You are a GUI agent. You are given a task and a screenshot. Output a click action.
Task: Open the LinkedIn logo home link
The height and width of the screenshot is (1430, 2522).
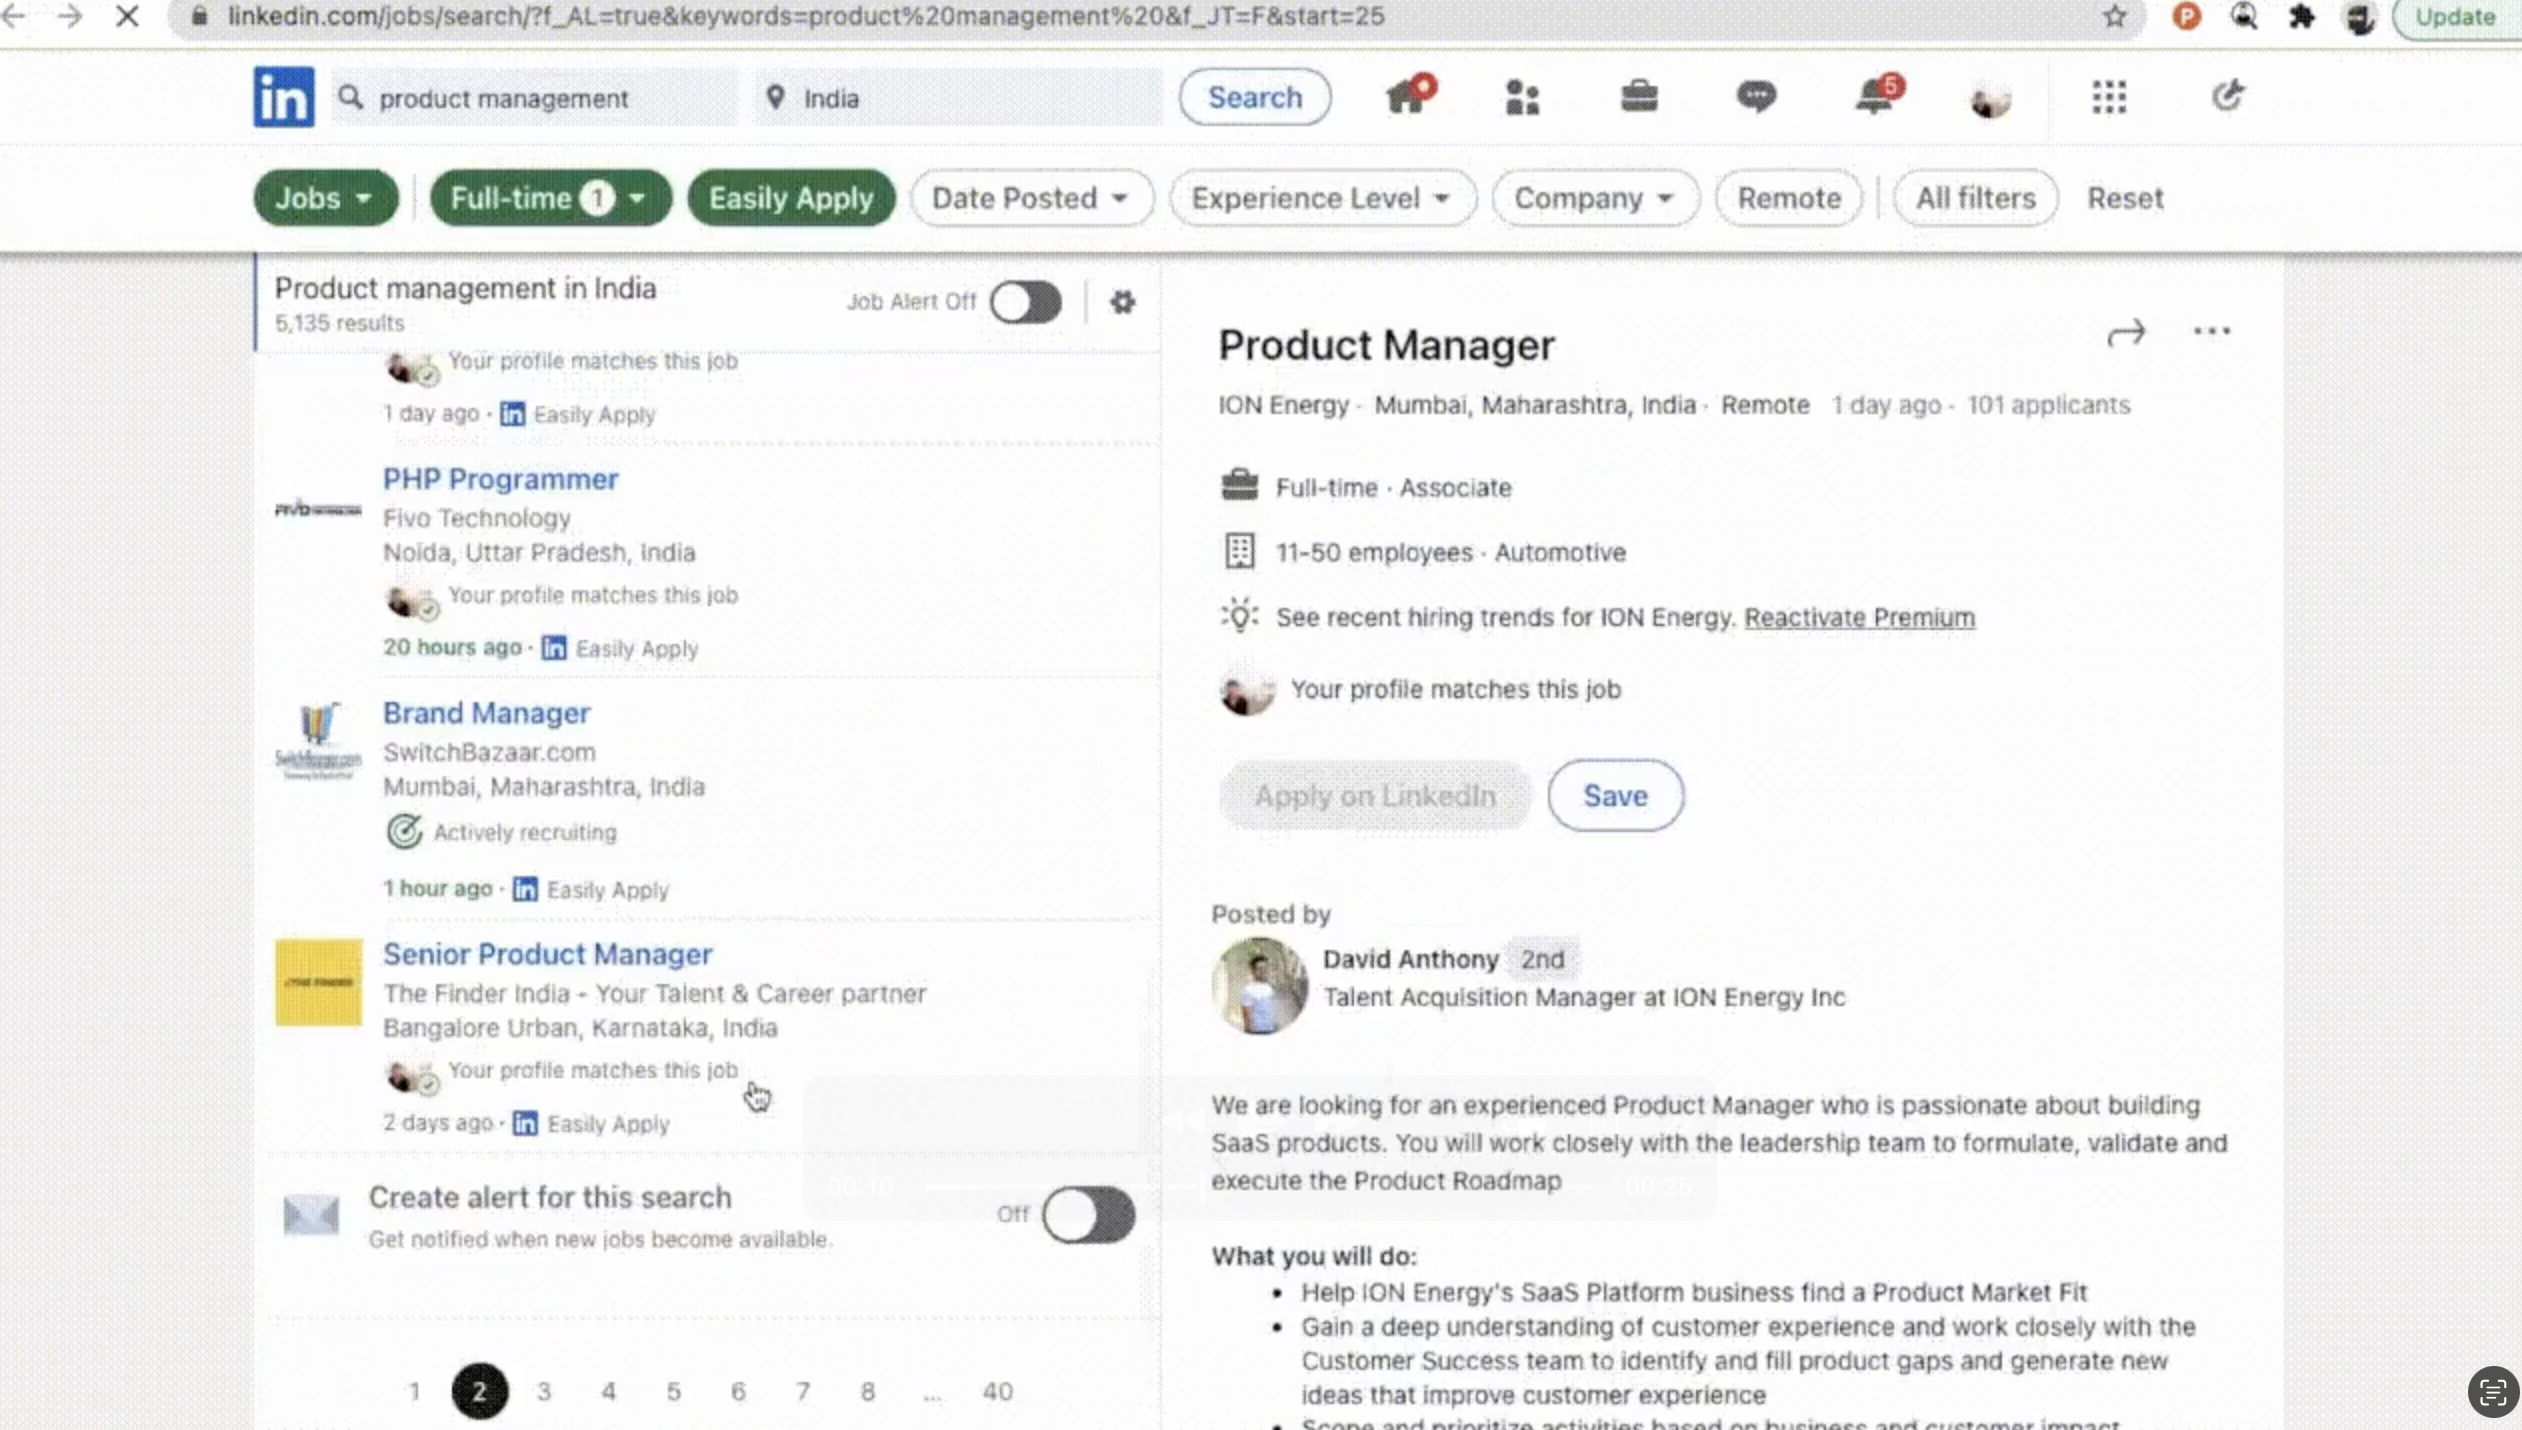pos(283,97)
